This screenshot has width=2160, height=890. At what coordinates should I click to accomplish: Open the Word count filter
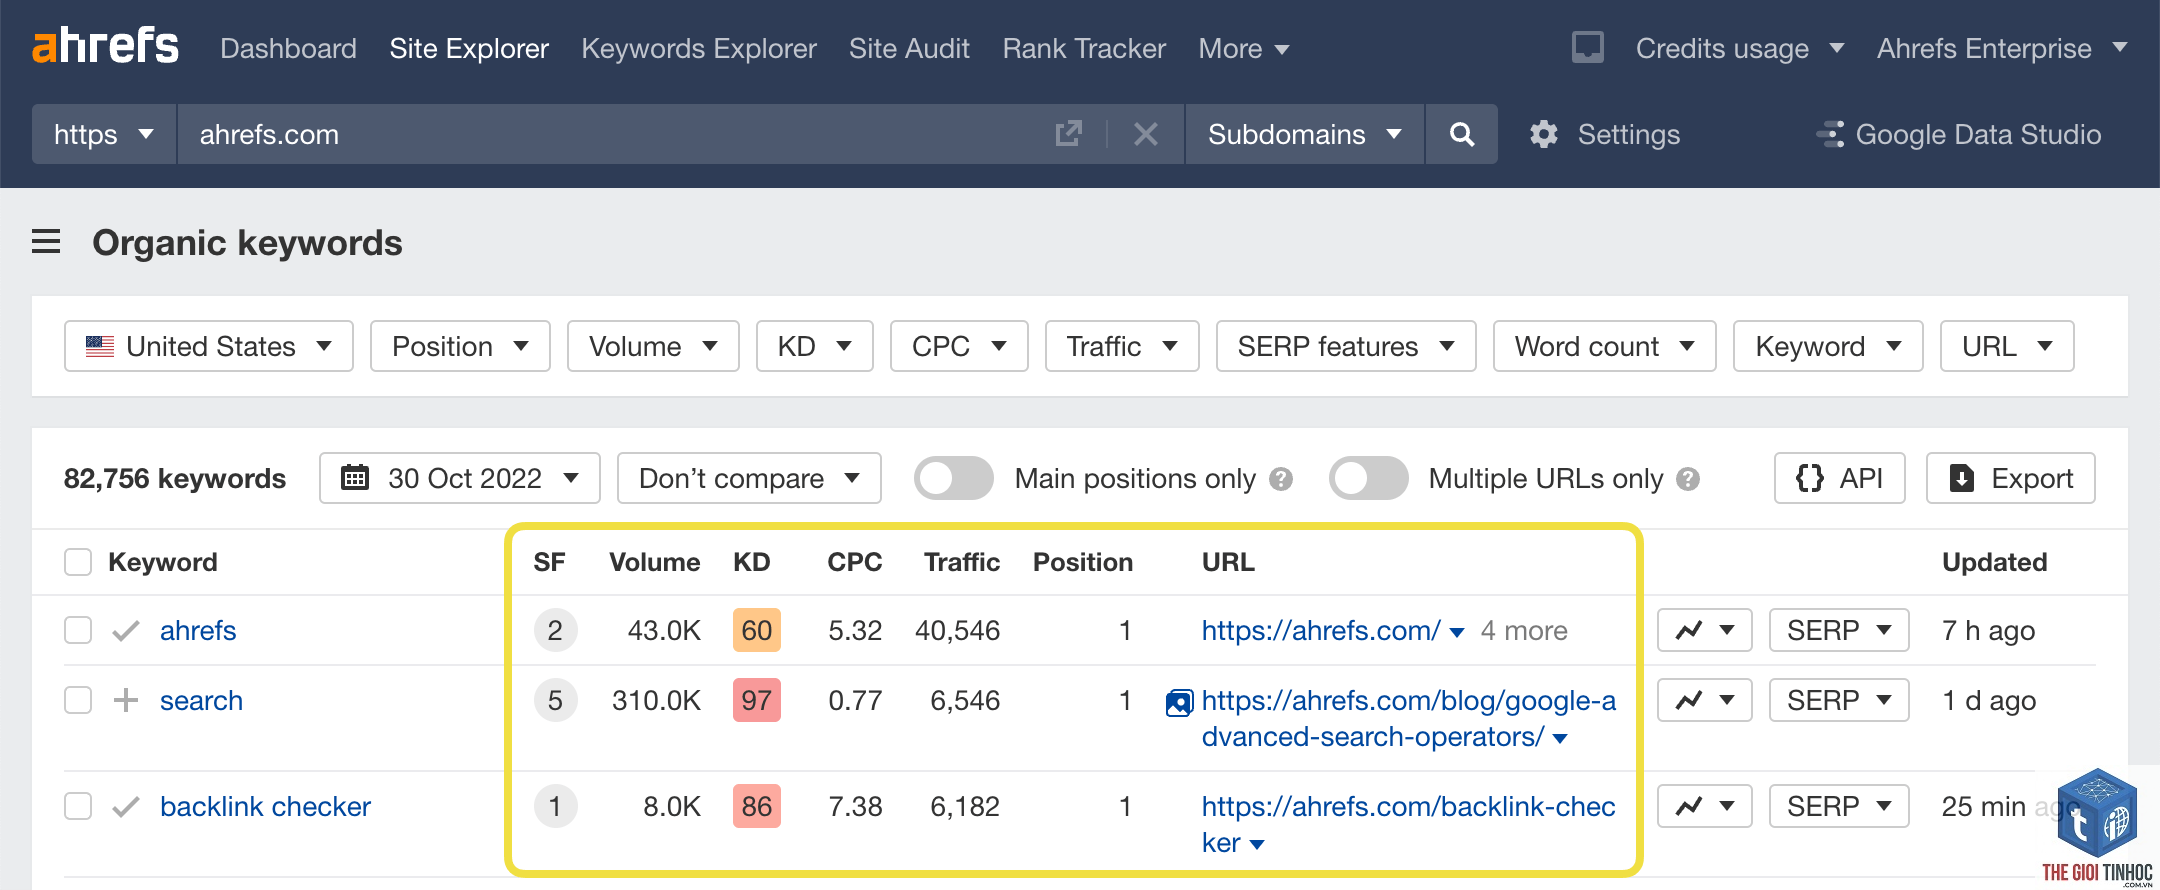coord(1605,346)
